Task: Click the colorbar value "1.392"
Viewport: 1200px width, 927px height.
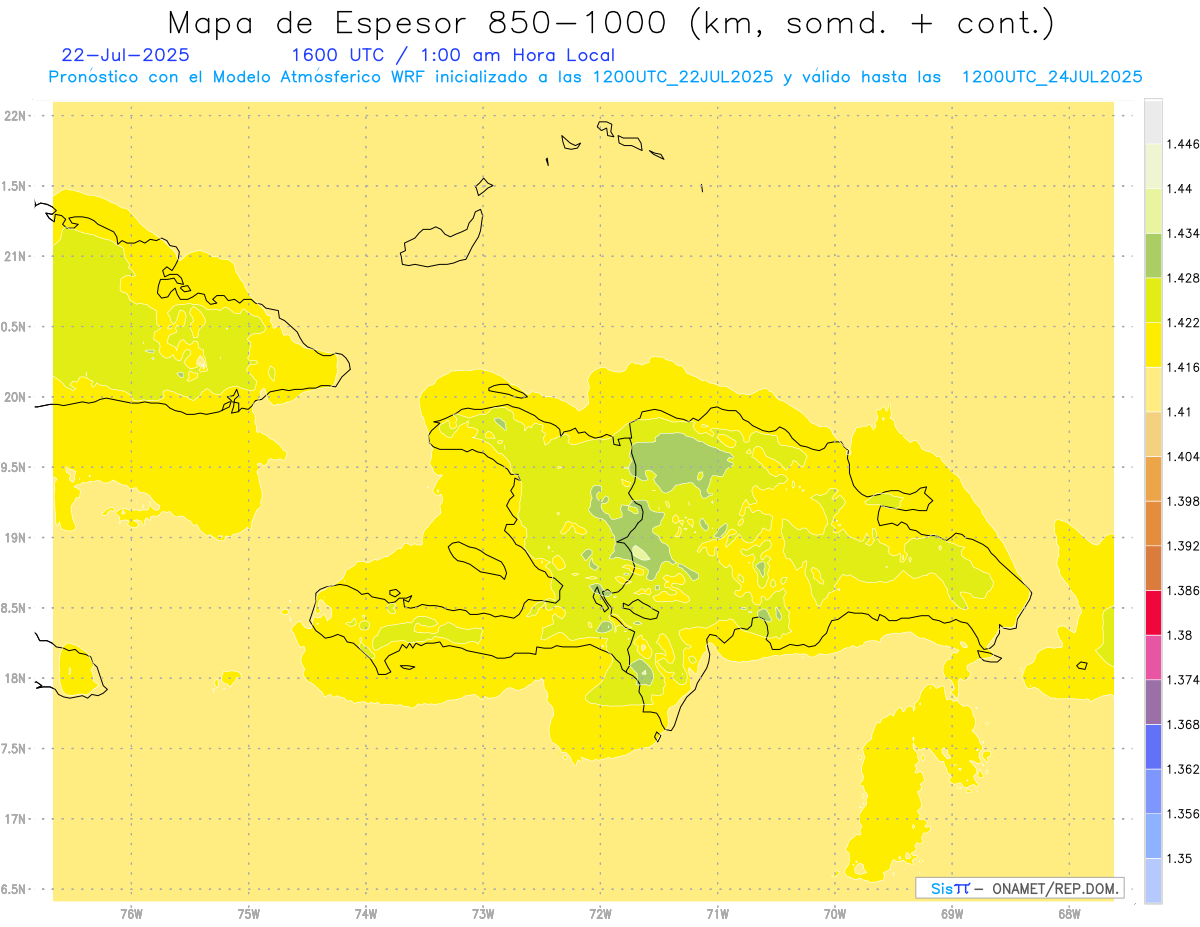Action: (1184, 546)
